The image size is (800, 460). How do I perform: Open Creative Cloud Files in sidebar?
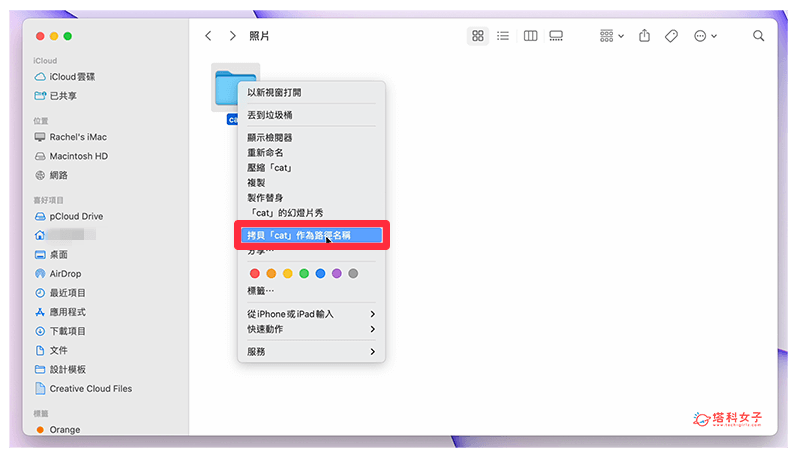pos(83,389)
